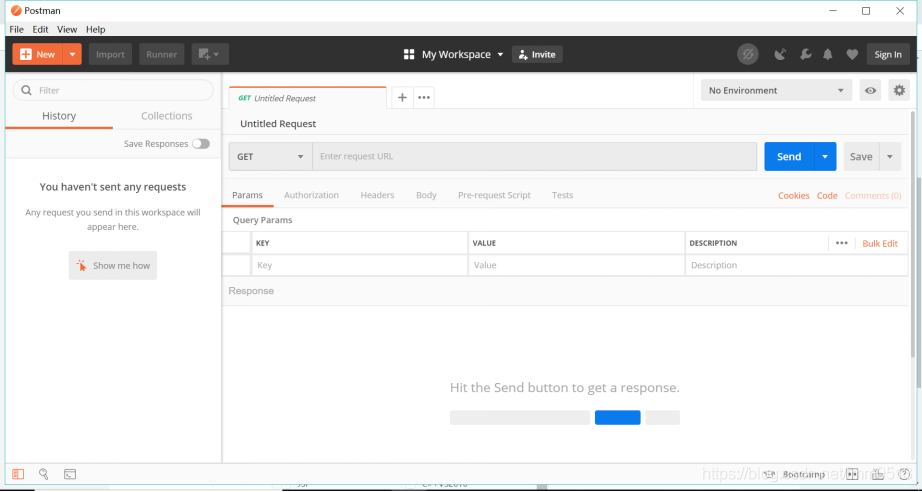Image resolution: width=922 pixels, height=492 pixels.
Task: Open the dropdown arrow beside New
Action: (72, 54)
